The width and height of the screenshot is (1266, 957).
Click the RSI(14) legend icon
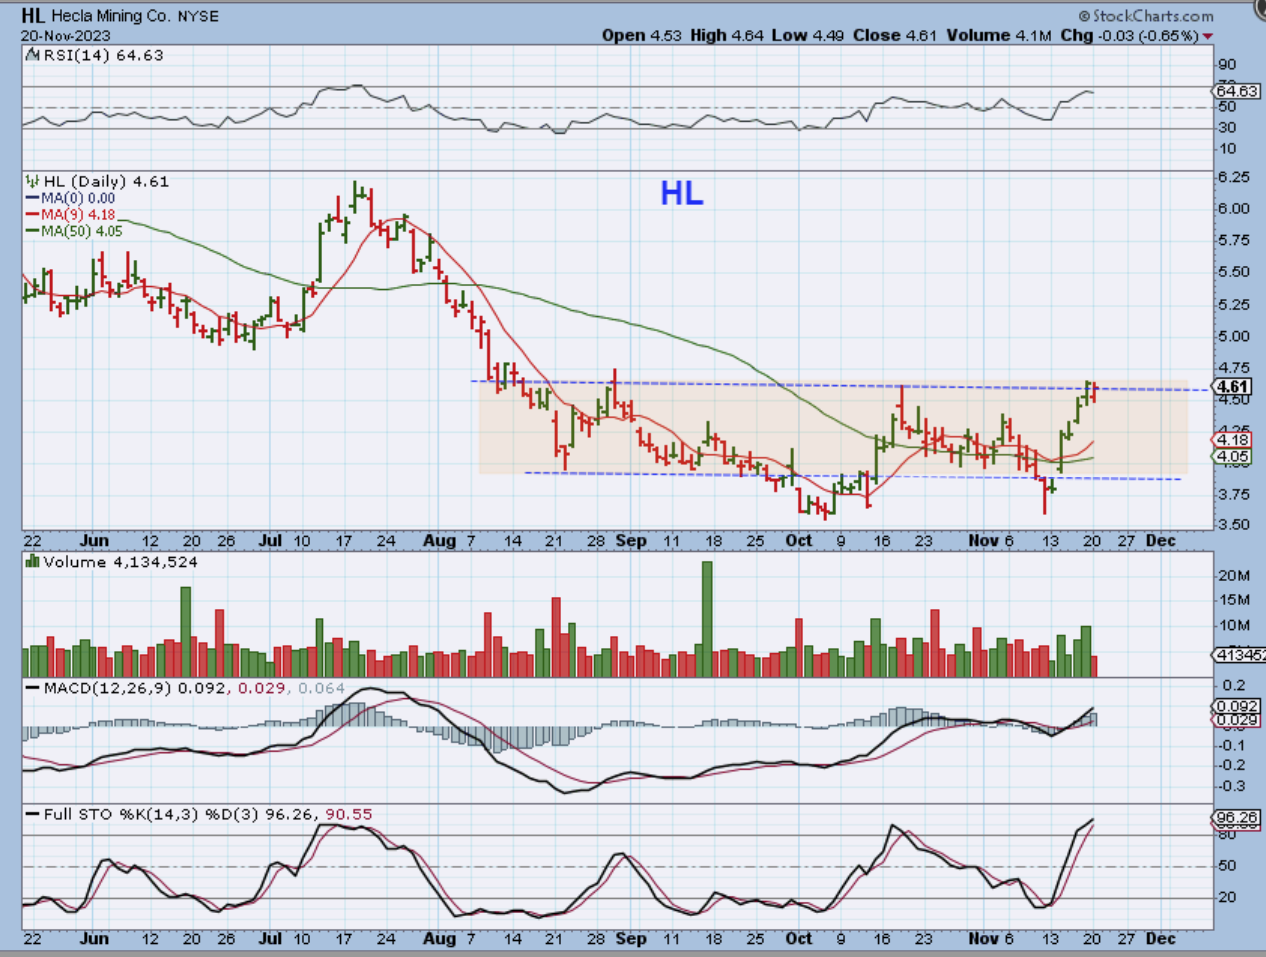point(30,56)
